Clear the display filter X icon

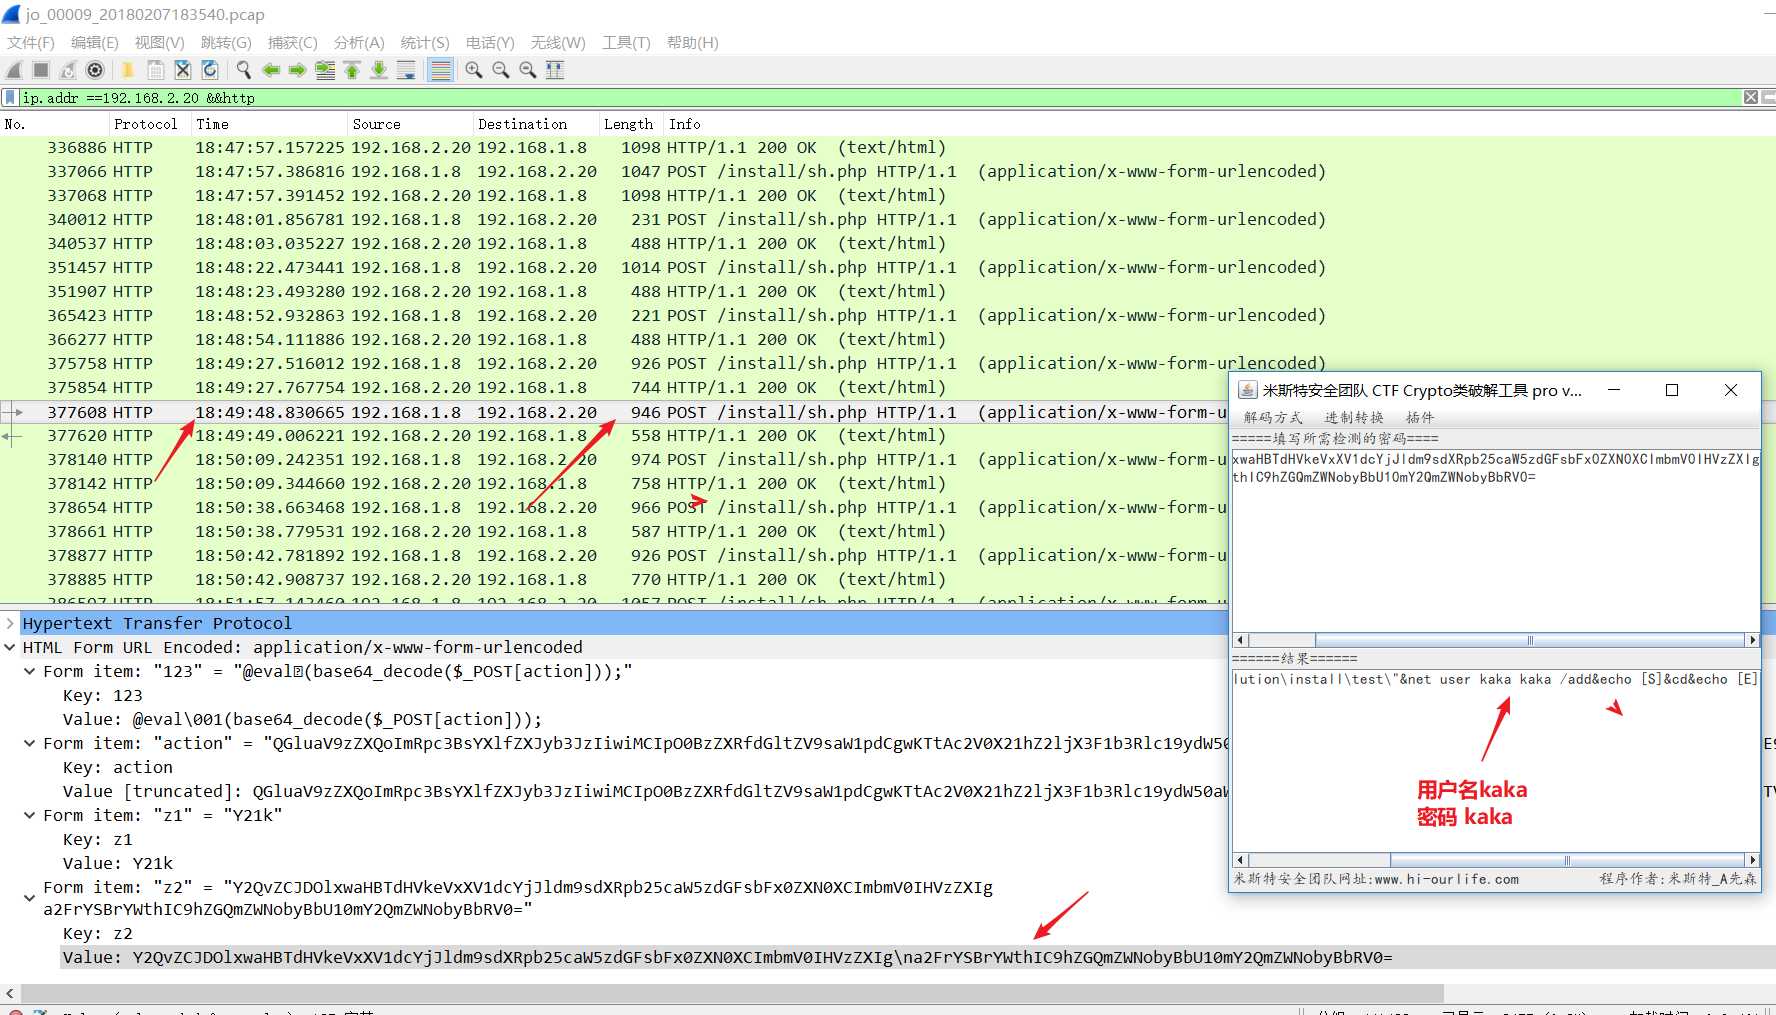pyautogui.click(x=1751, y=97)
